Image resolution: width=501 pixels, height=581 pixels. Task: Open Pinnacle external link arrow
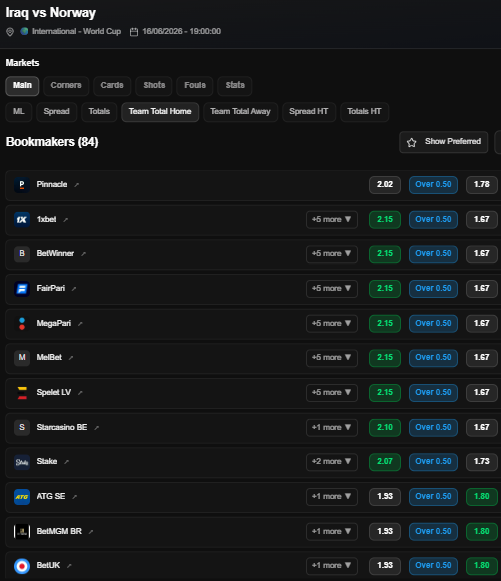[x=77, y=185]
